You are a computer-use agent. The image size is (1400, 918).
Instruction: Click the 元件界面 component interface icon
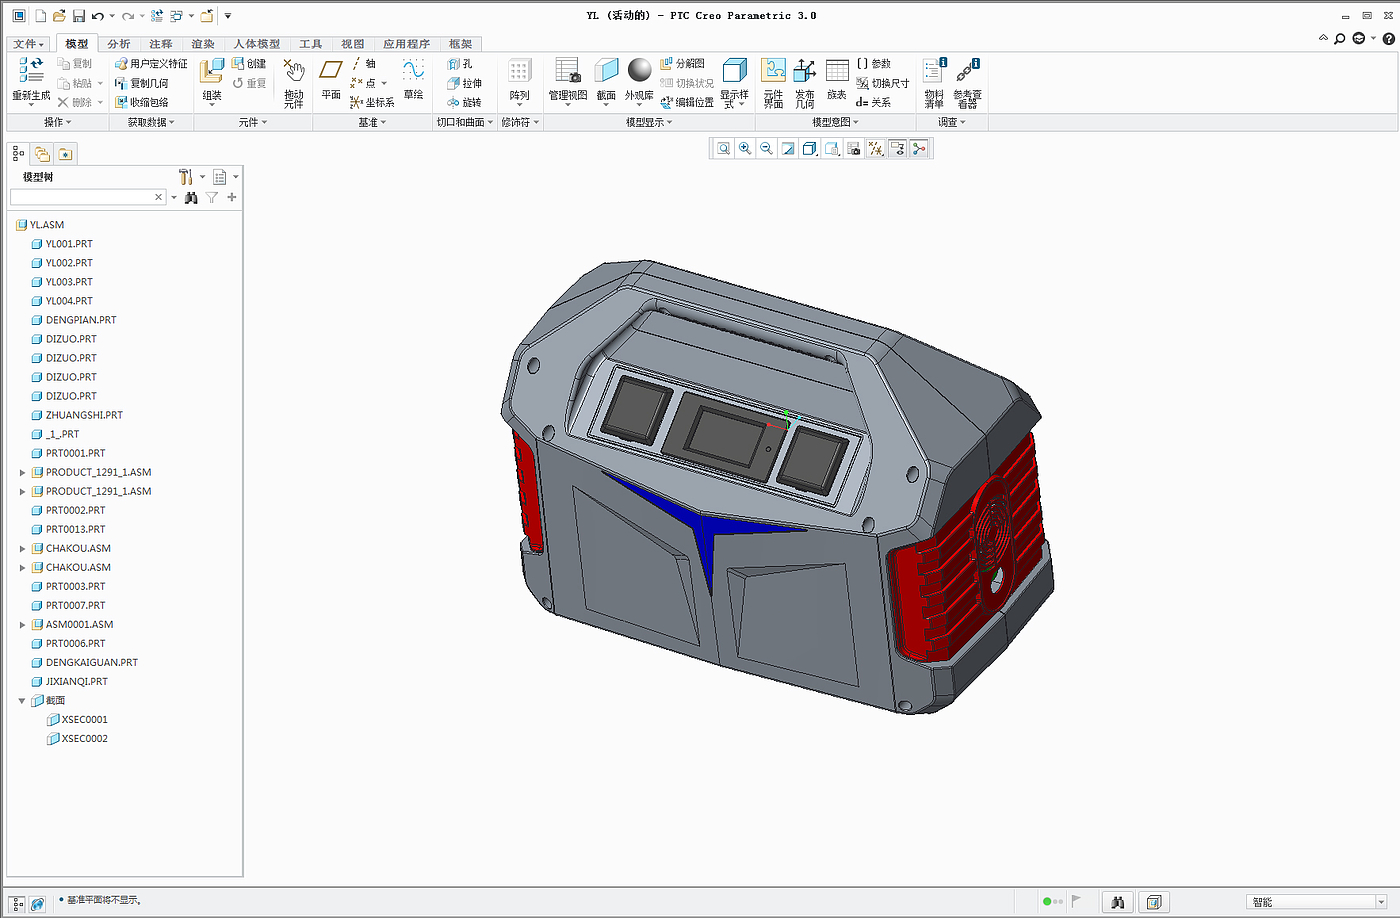pos(773,71)
